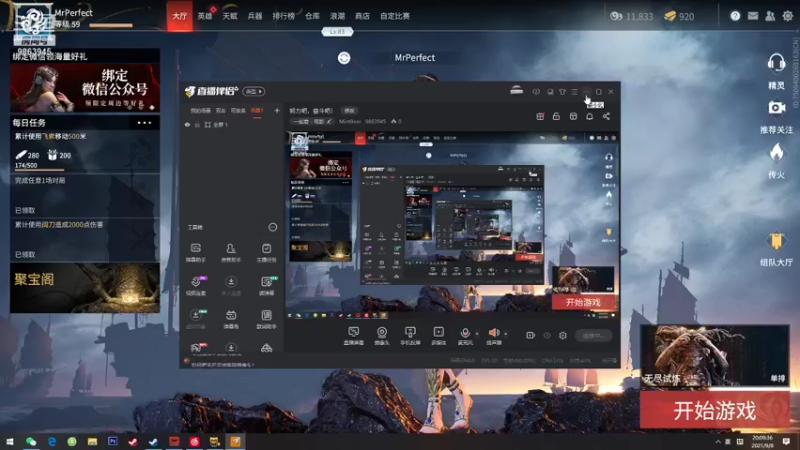Screen dimensions: 800x450
Task: Expand speaker options arrow
Action: [506, 334]
